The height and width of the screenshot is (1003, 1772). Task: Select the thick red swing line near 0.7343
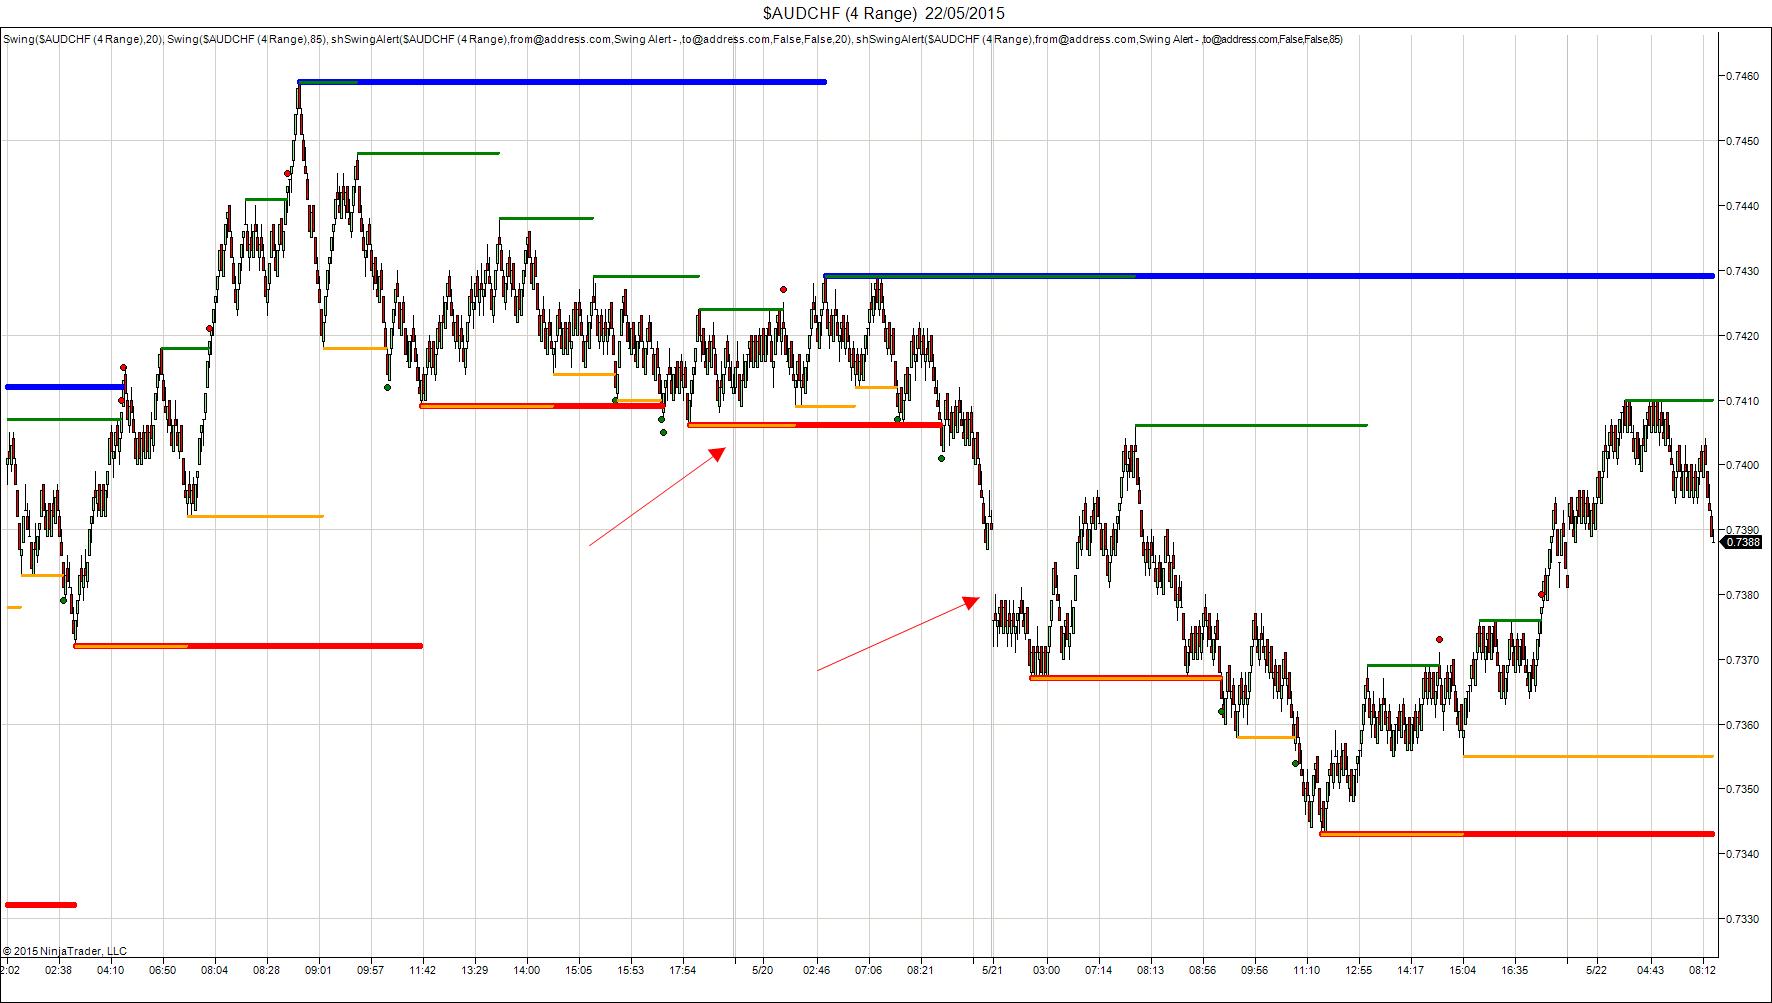[1517, 834]
